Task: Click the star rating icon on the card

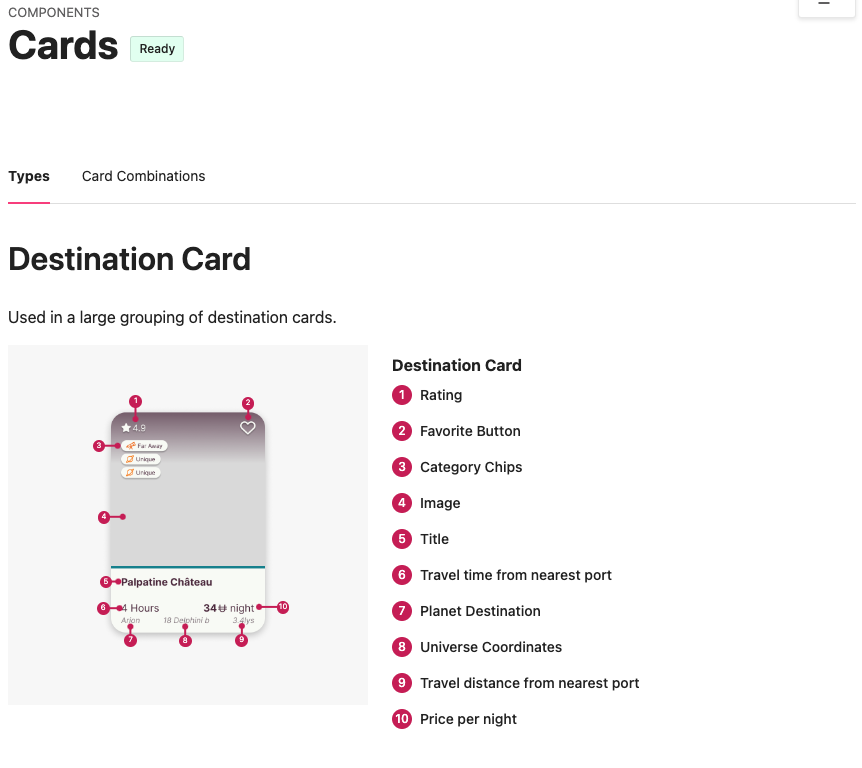Action: click(126, 428)
